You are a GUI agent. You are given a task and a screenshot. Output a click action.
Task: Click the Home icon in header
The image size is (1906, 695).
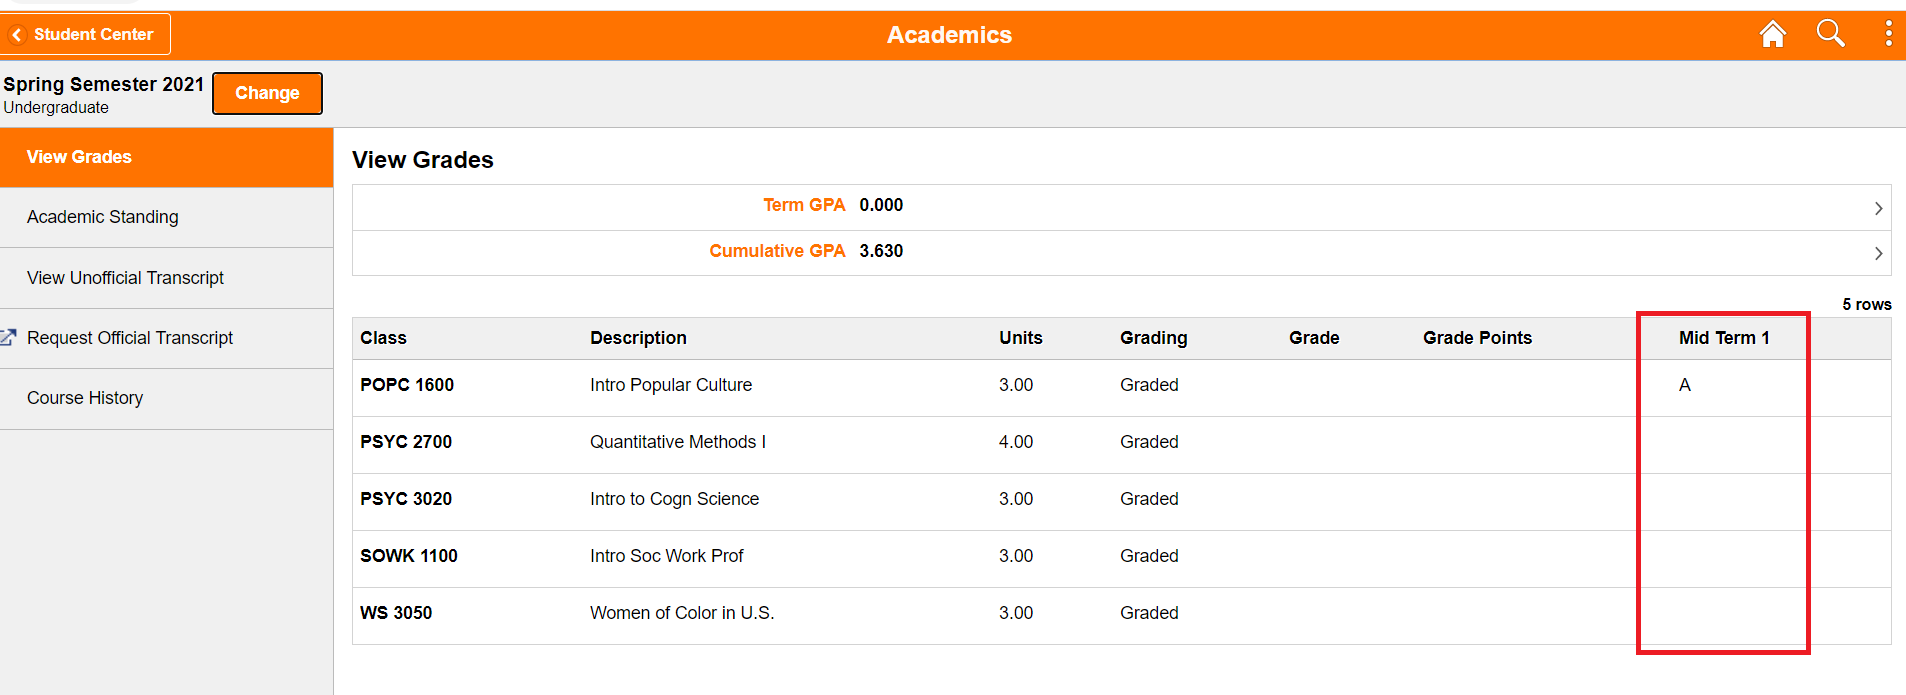[1772, 34]
